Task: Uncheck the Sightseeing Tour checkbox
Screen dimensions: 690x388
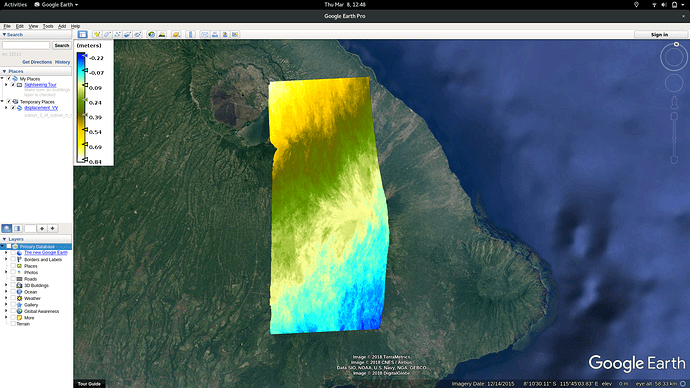Action: [x=13, y=85]
